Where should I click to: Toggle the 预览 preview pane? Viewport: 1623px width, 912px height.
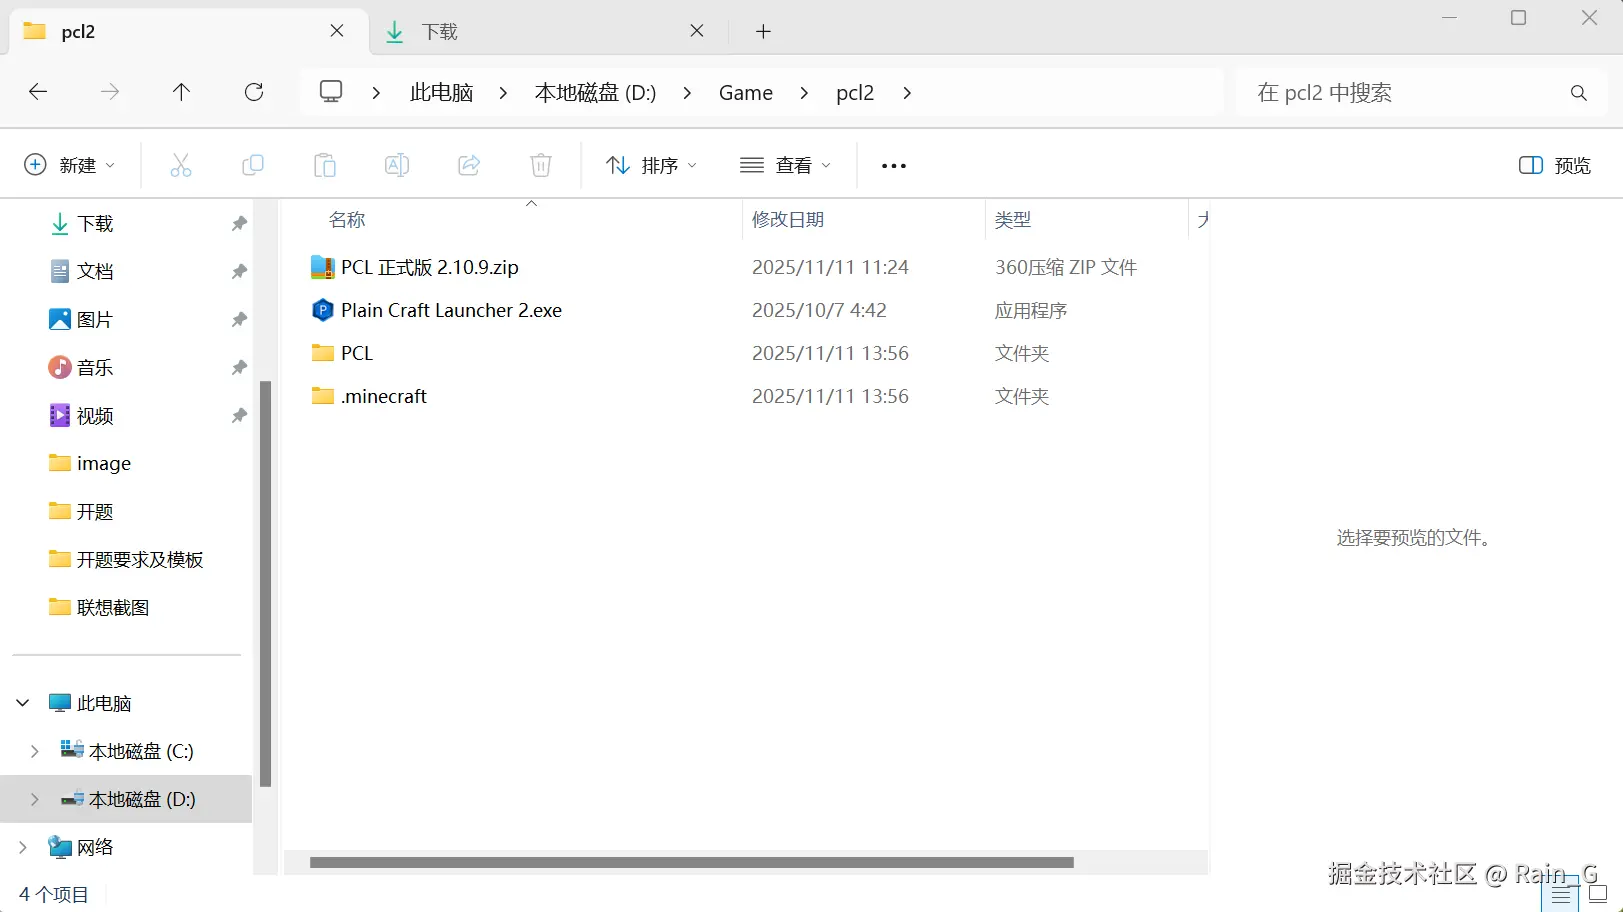[x=1555, y=165]
